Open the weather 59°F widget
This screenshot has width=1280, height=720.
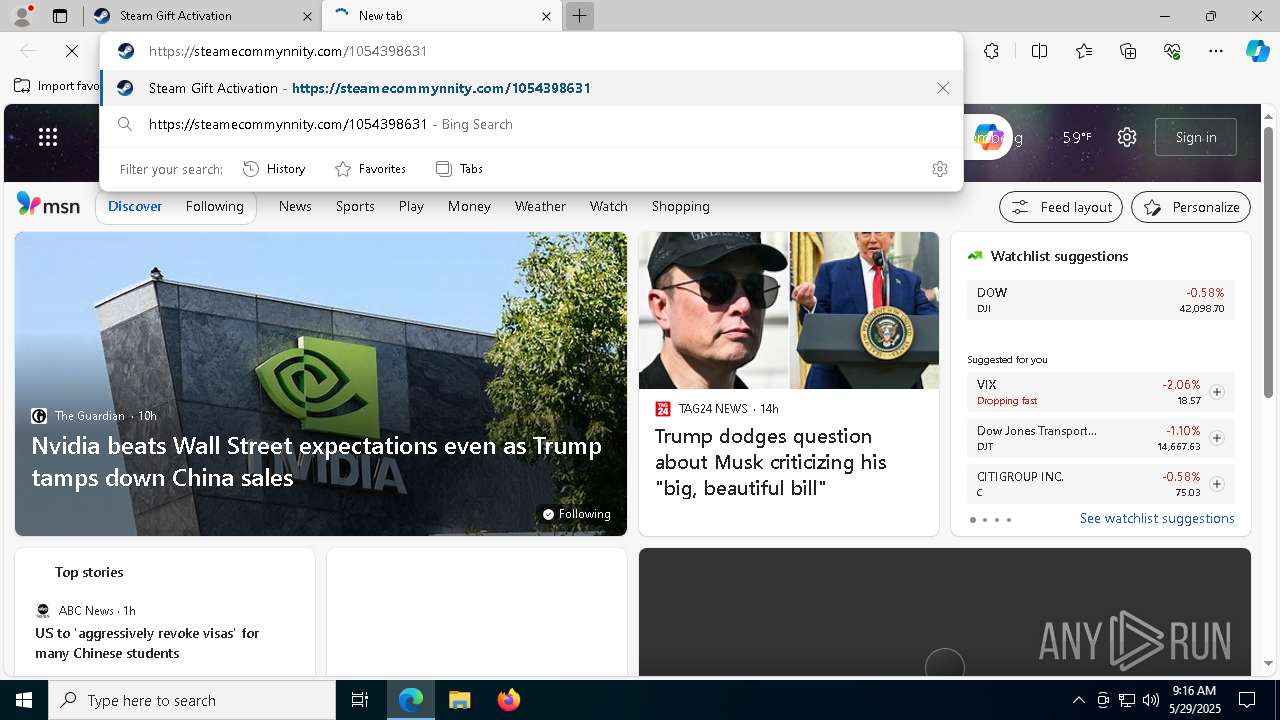(1076, 137)
